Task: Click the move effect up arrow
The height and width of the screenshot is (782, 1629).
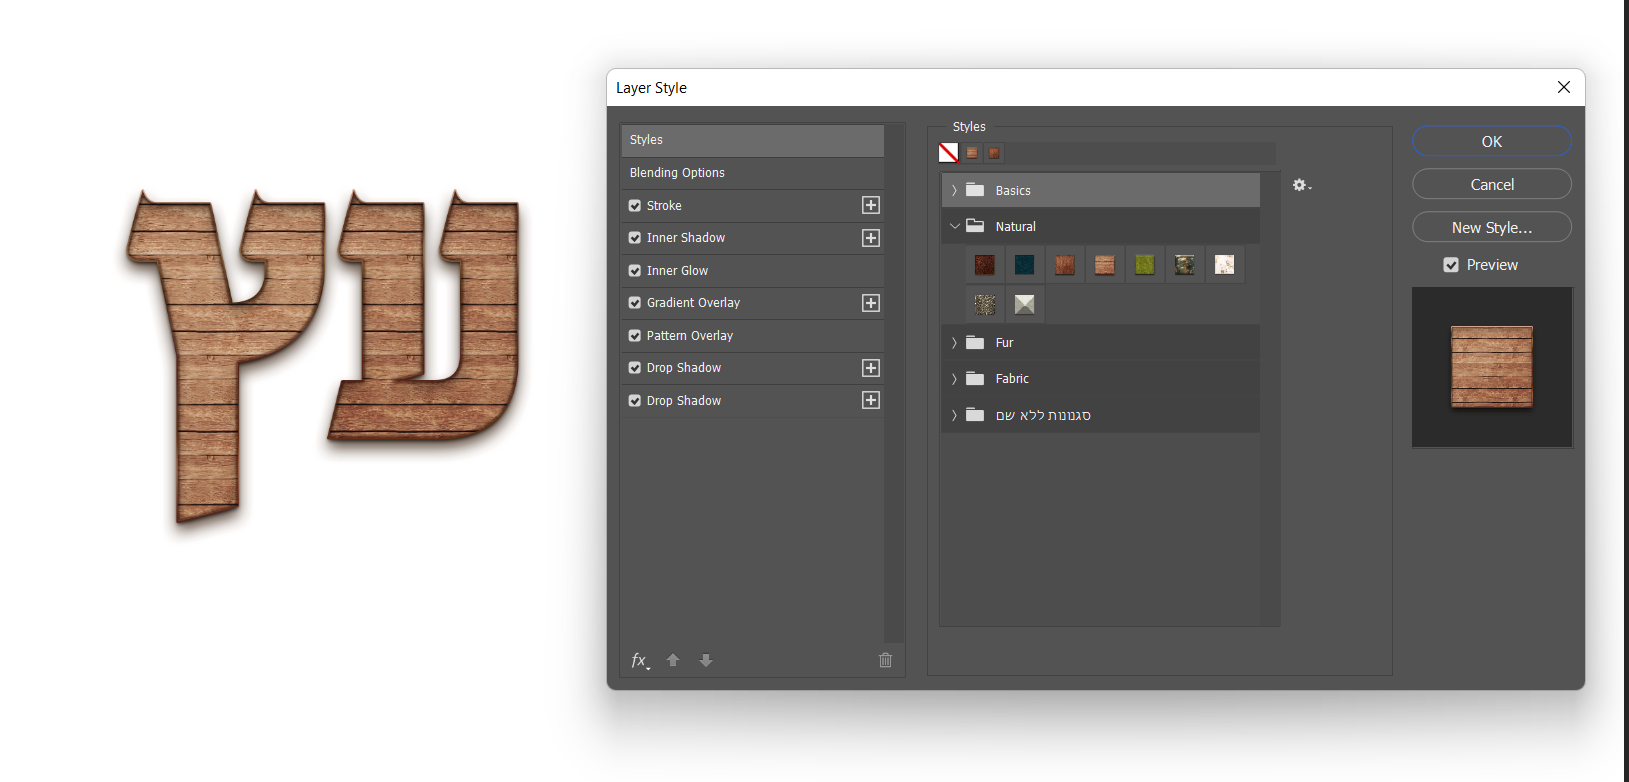Action: coord(673,660)
